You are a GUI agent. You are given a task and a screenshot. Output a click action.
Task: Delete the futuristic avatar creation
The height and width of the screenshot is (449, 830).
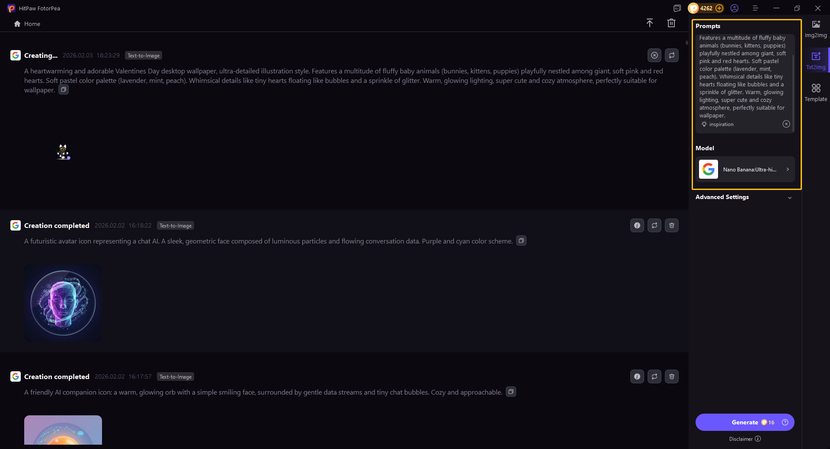672,226
